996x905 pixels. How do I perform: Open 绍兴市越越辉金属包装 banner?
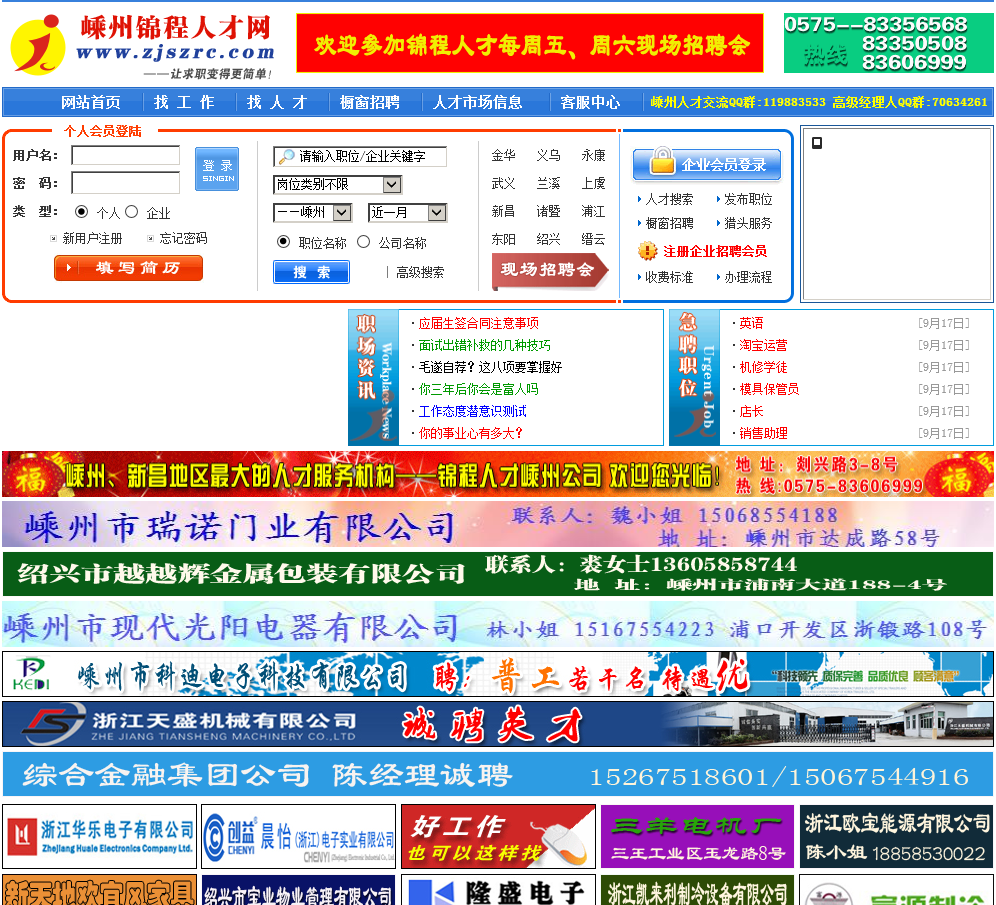pos(498,573)
